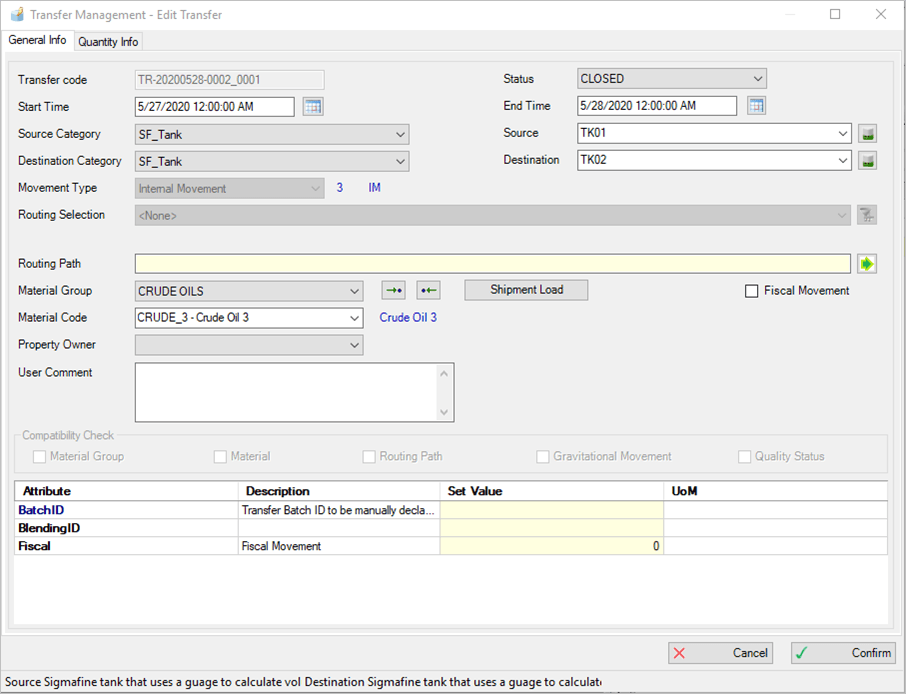Click the tank icon beside Destination field
Image resolution: width=906 pixels, height=694 pixels.
click(x=866, y=159)
